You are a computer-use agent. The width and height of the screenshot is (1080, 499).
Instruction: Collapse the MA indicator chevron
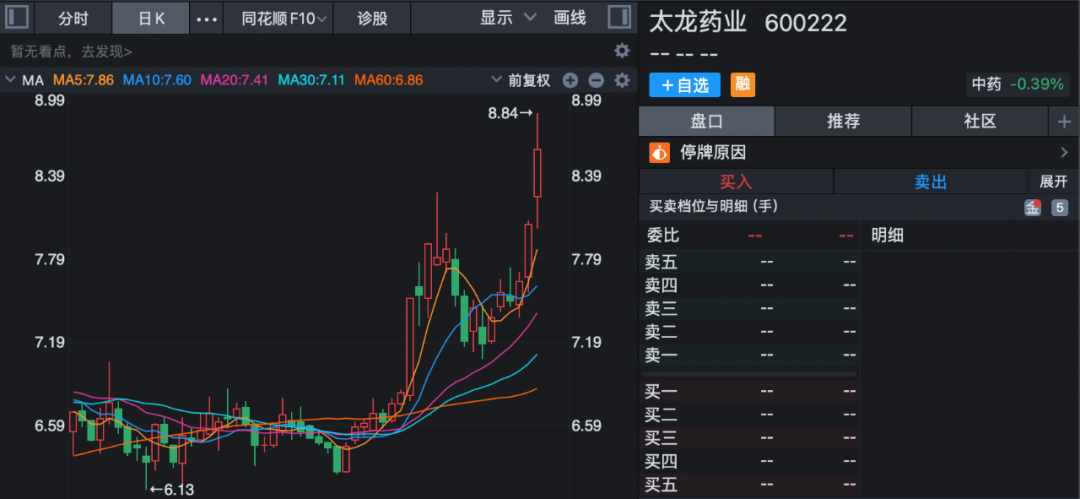[x=11, y=80]
